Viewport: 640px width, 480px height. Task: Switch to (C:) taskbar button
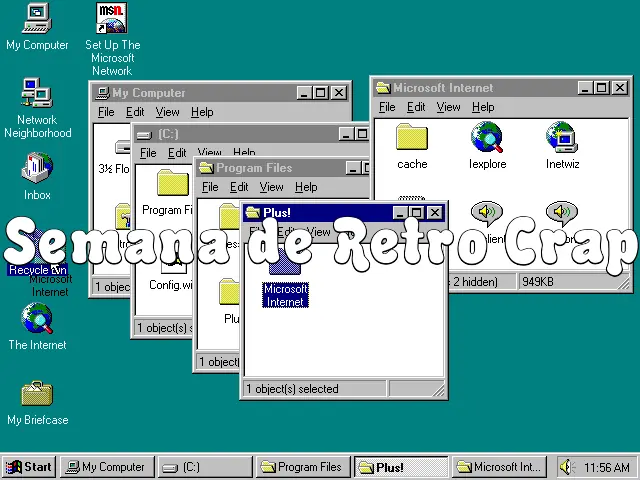coord(205,467)
